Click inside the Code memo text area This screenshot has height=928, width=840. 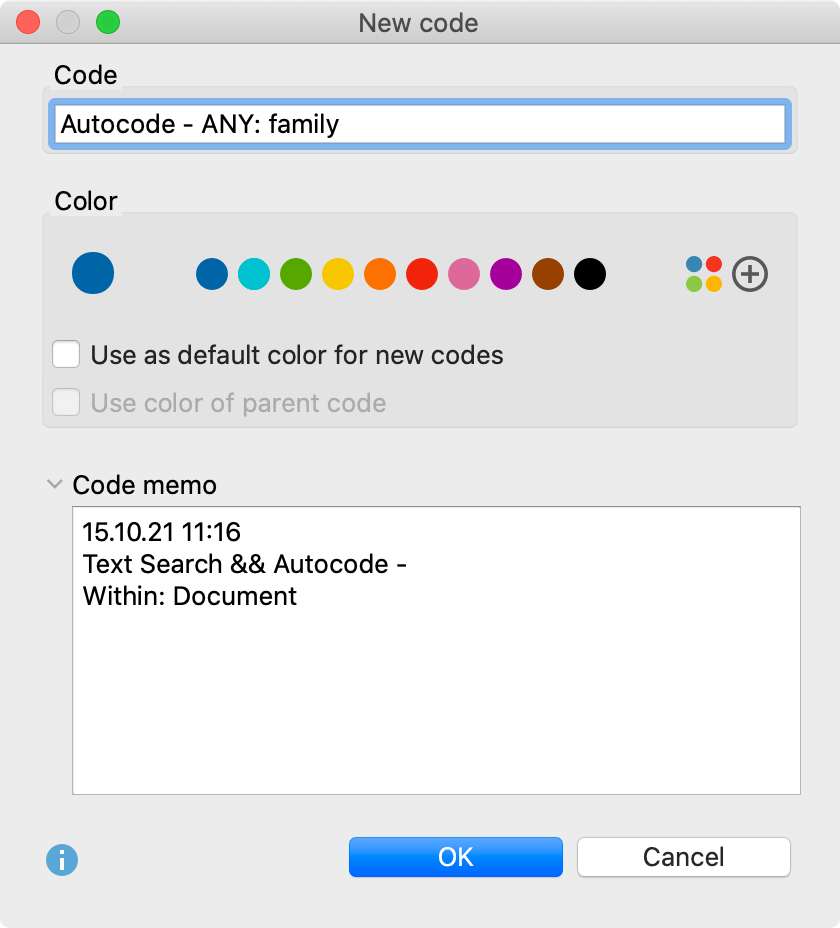tap(436, 650)
